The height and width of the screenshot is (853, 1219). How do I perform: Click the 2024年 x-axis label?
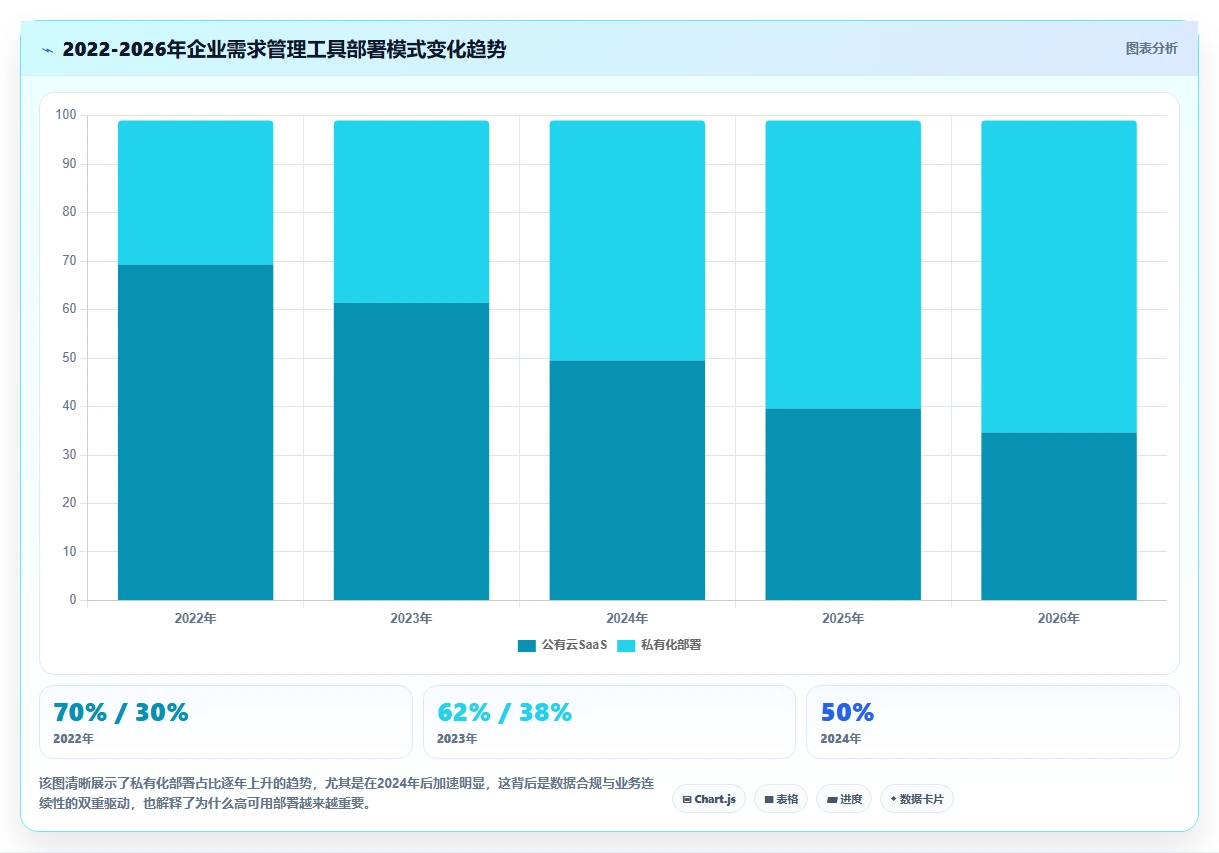click(x=627, y=618)
